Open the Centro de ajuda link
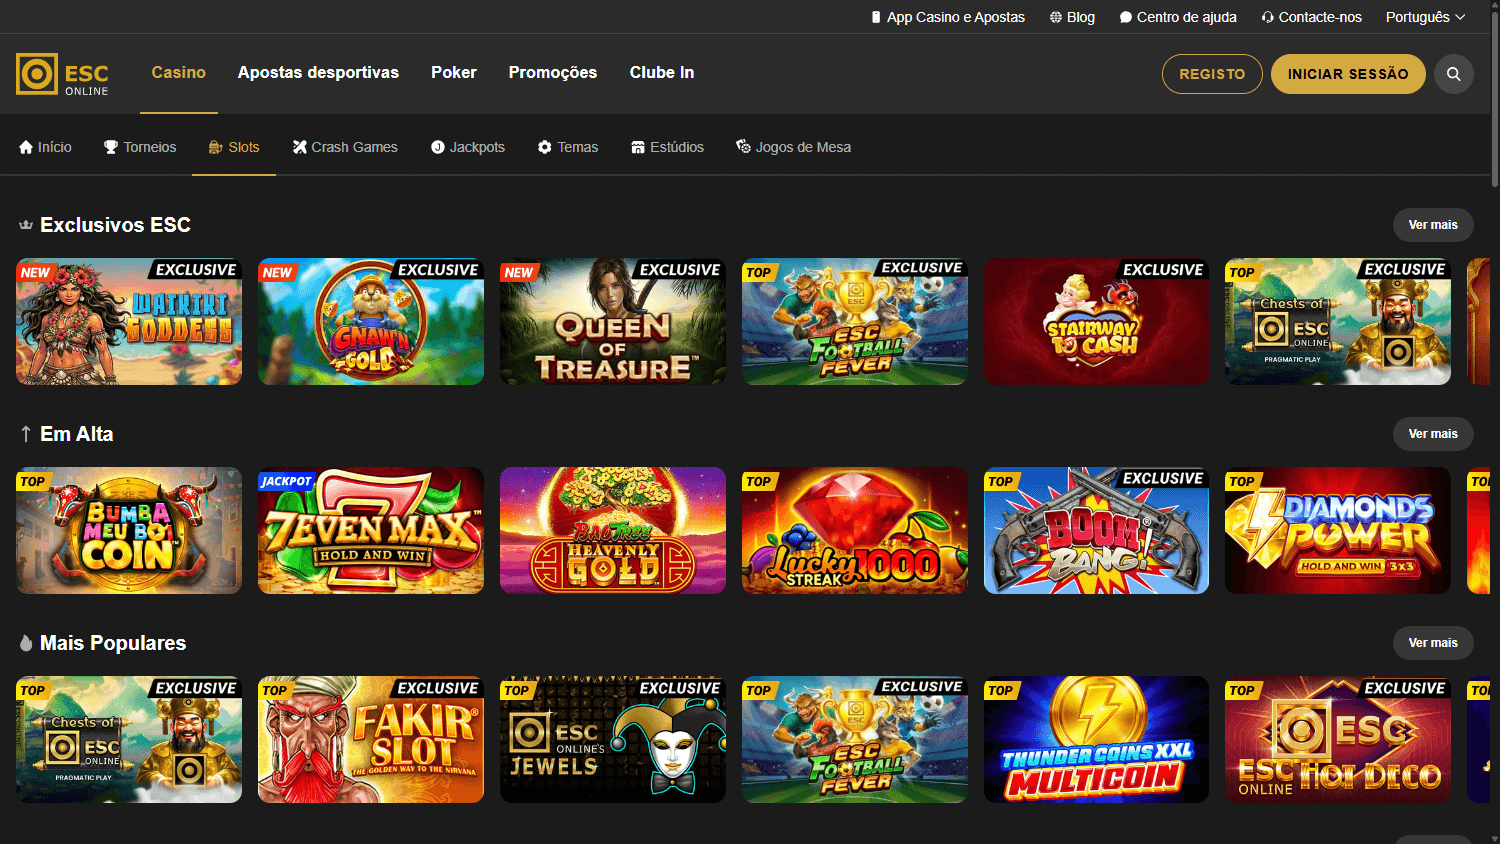Viewport: 1500px width, 844px height. click(1178, 17)
